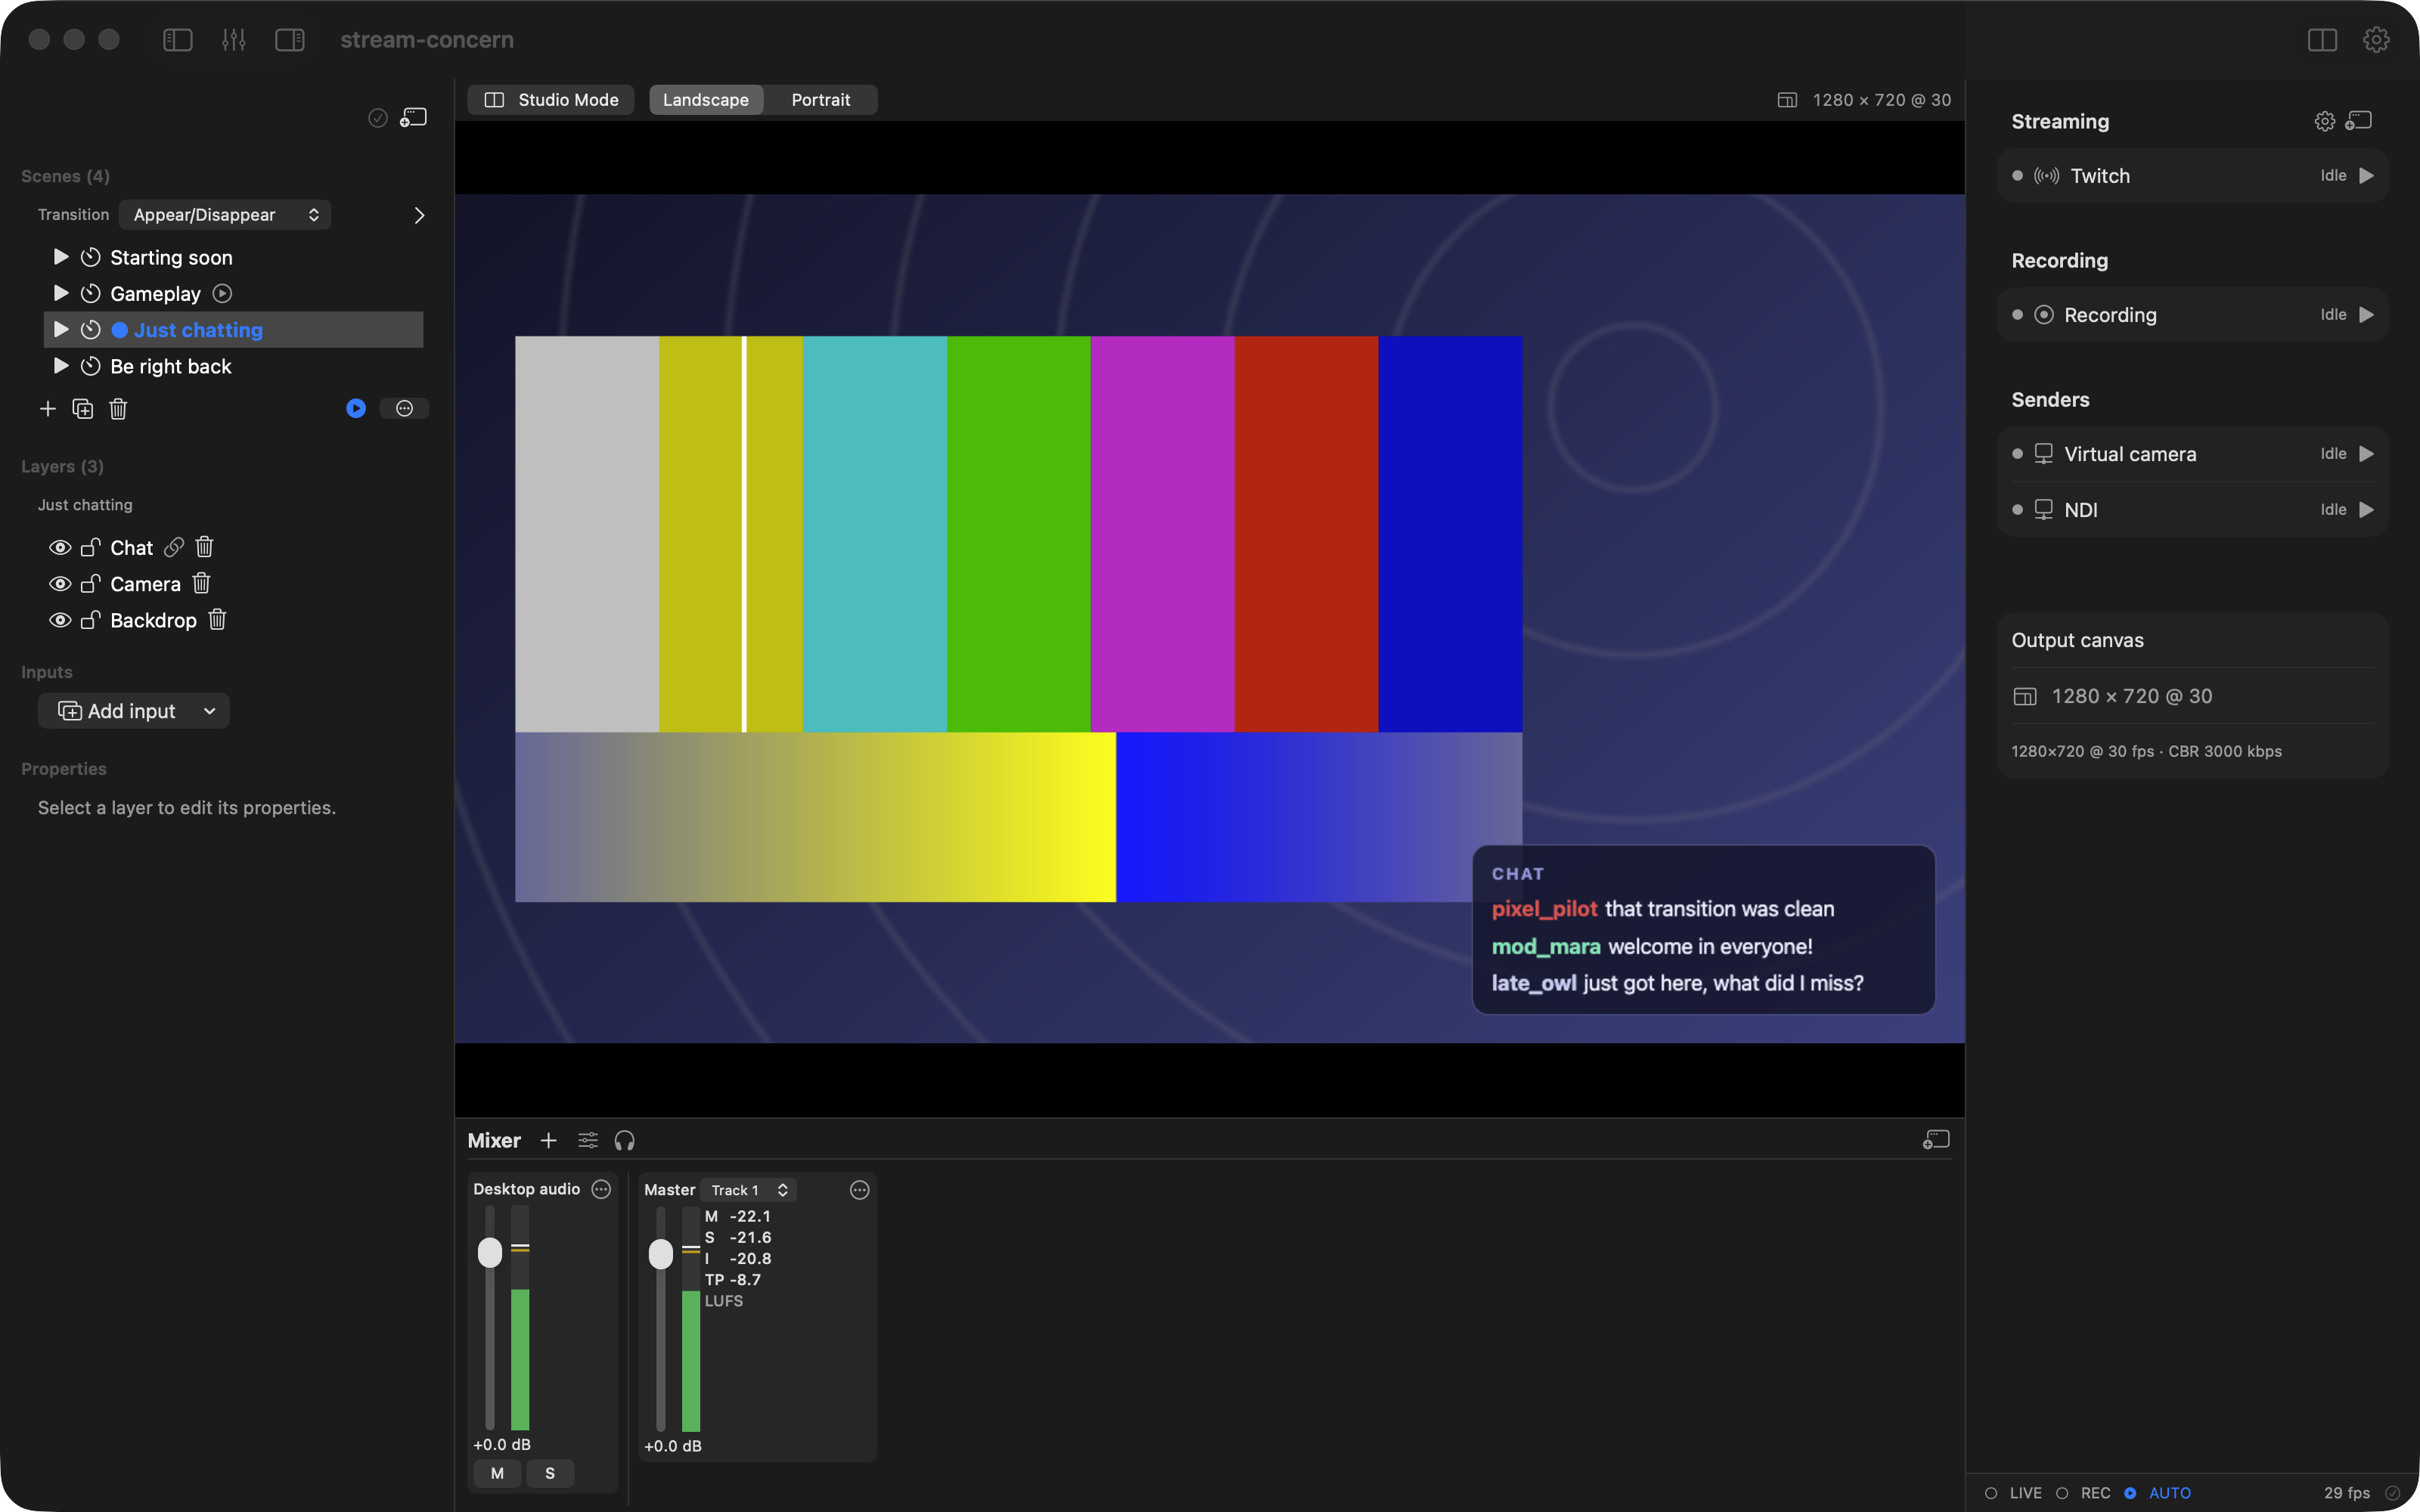Click blue play button under scene list
2420x1512 pixels.
pyautogui.click(x=356, y=409)
